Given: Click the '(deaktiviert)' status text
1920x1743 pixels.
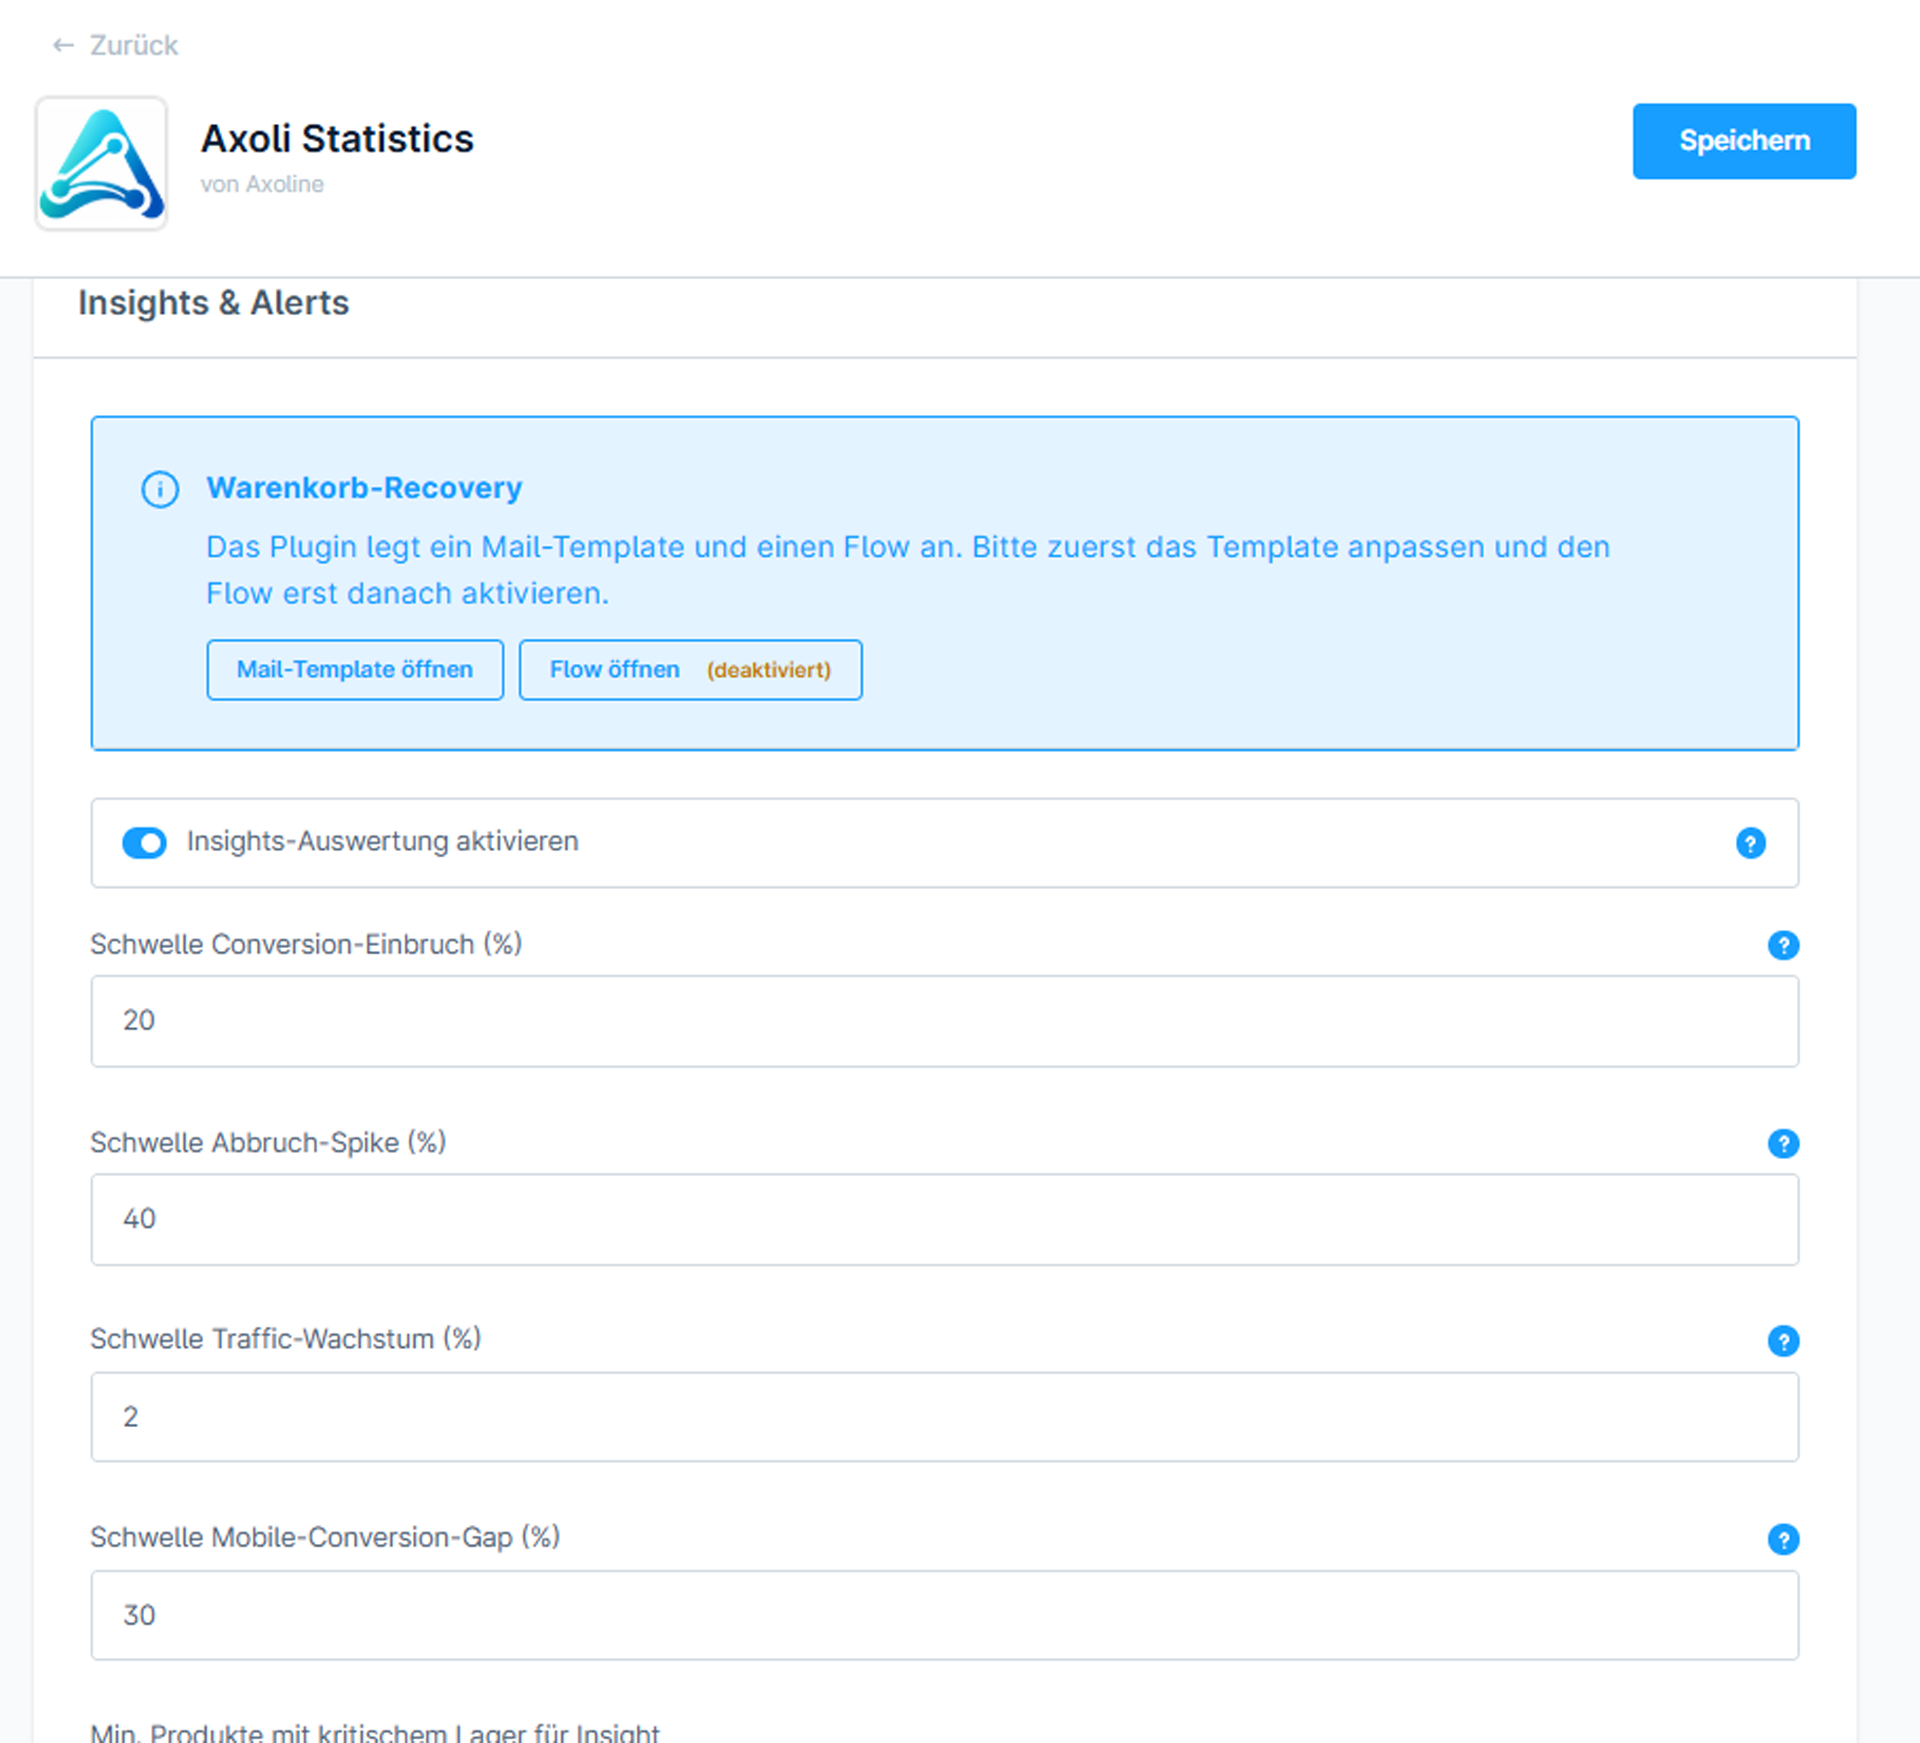Looking at the screenshot, I should pos(769,670).
